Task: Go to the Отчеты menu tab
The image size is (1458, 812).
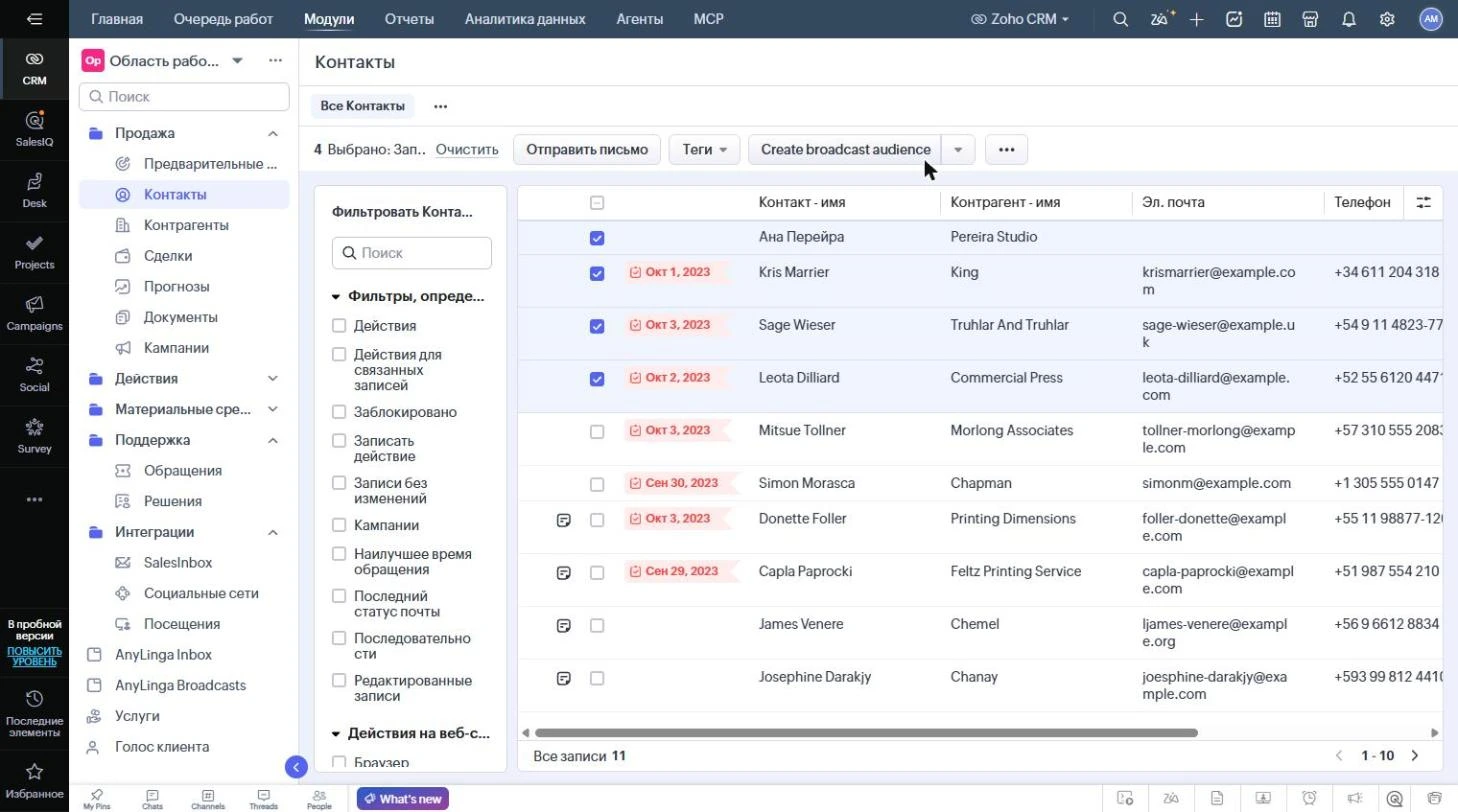Action: click(409, 19)
